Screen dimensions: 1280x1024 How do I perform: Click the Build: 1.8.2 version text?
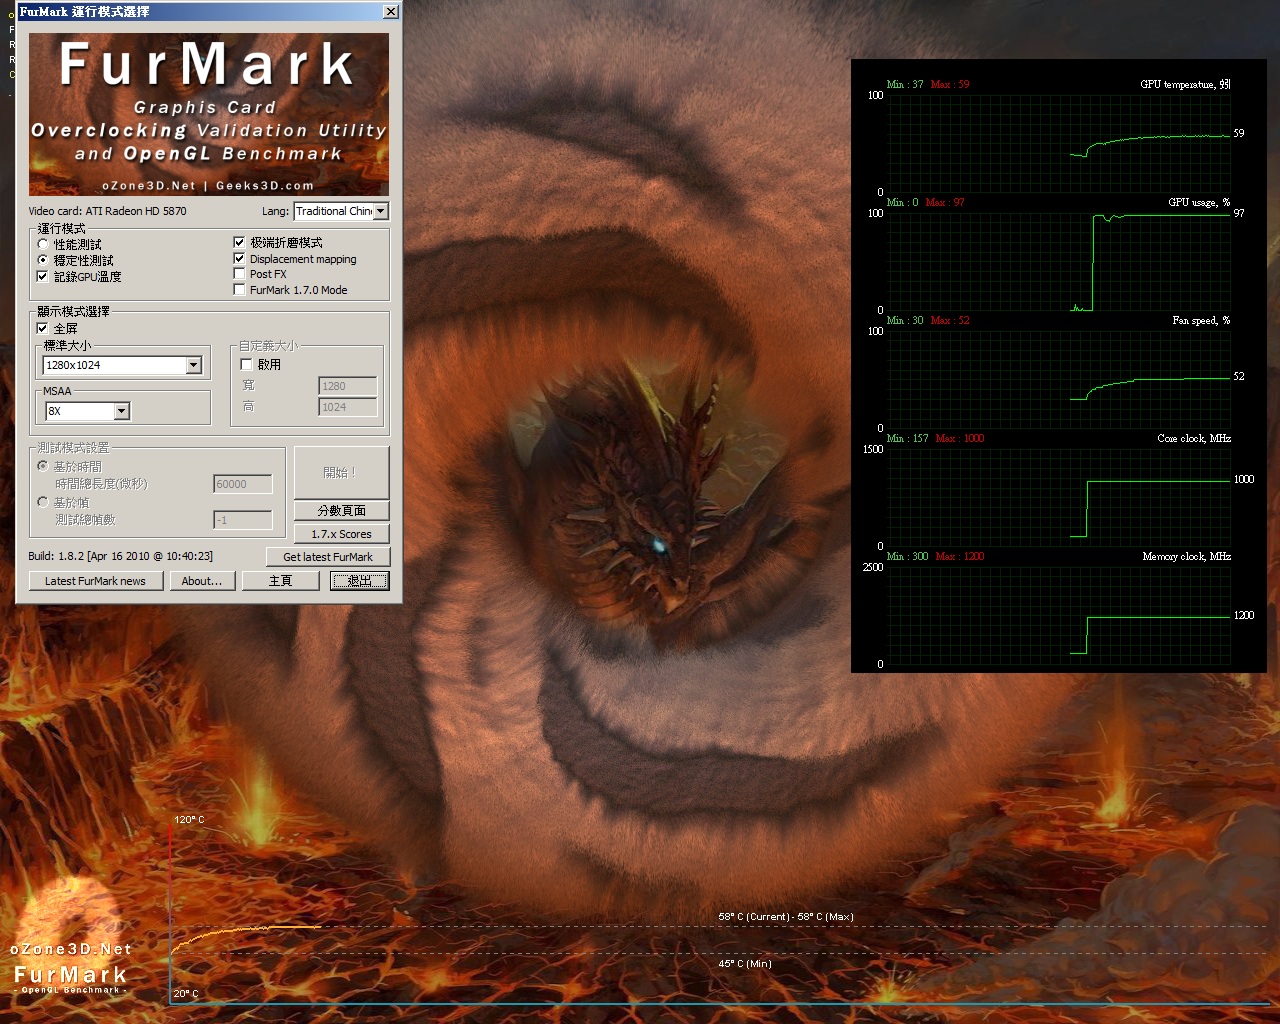(120, 556)
